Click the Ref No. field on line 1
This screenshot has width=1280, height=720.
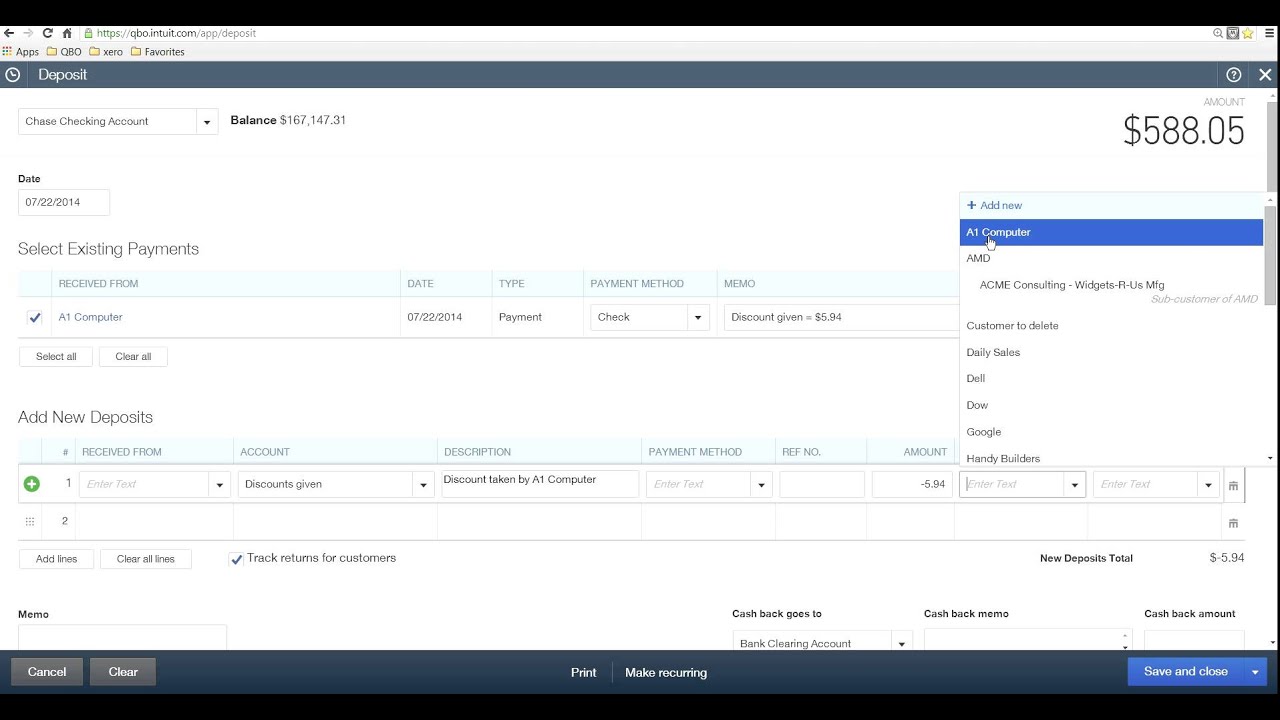[822, 485]
